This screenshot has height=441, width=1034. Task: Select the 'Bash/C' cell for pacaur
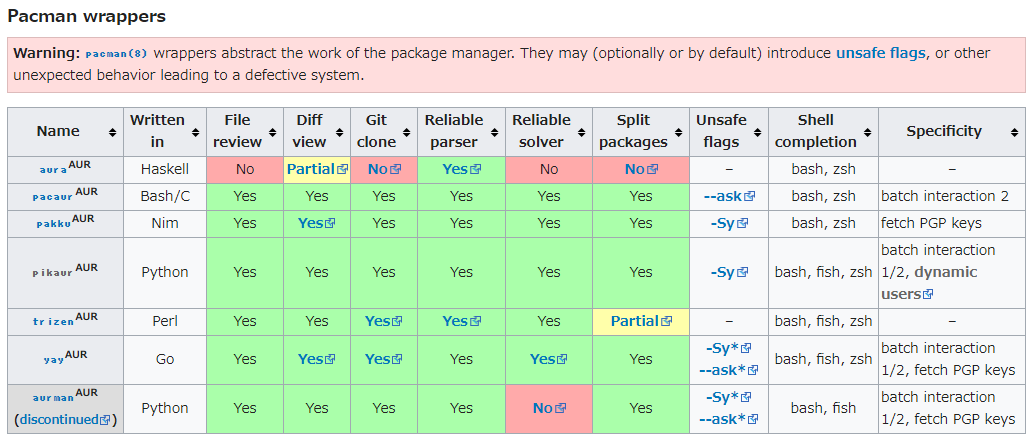point(165,196)
